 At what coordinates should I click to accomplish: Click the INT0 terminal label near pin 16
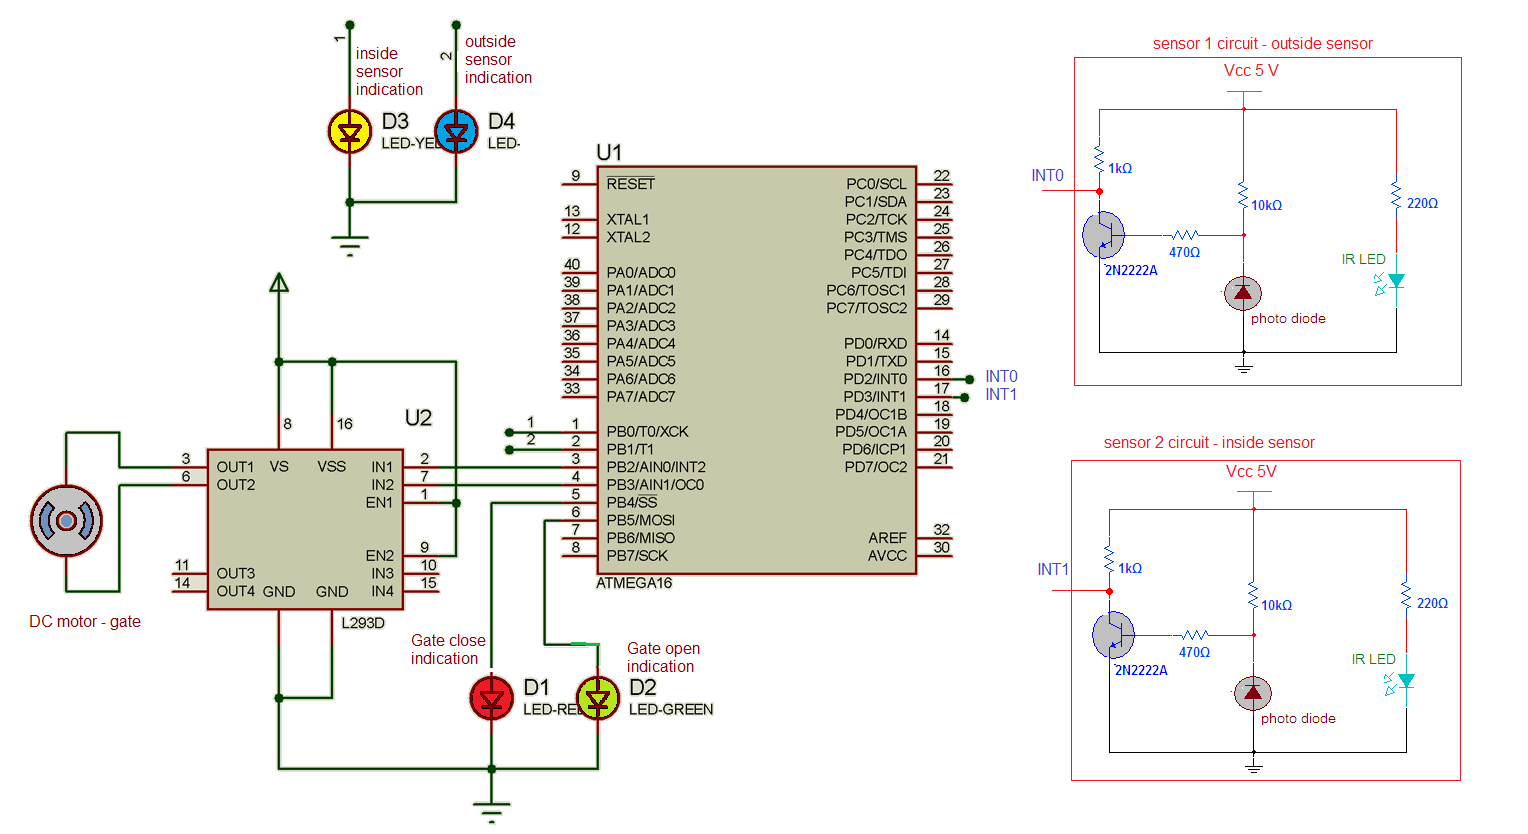pyautogui.click(x=1000, y=377)
